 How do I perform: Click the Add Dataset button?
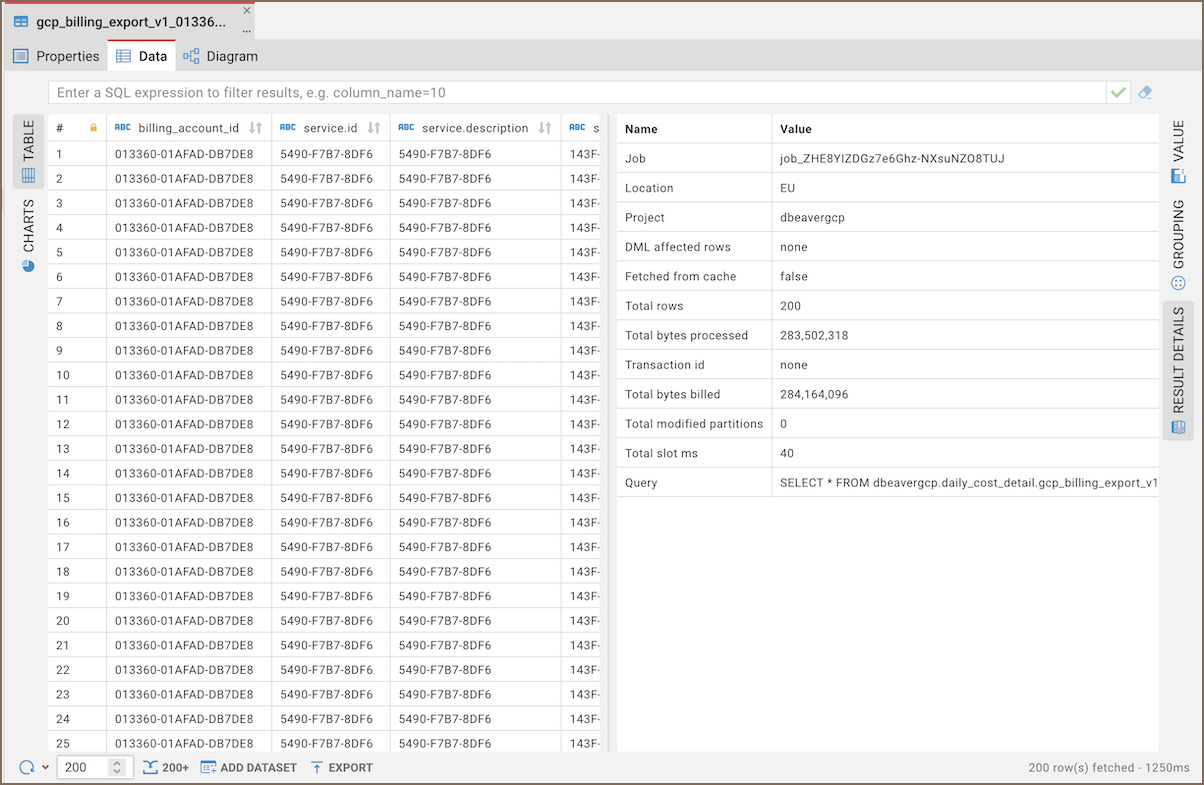coord(249,767)
